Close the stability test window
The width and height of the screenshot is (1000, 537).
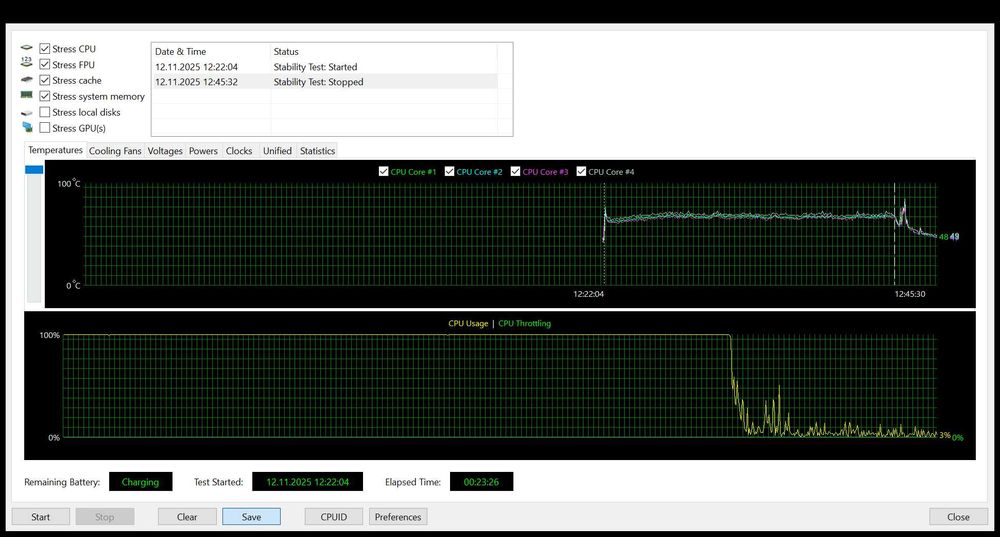958,517
